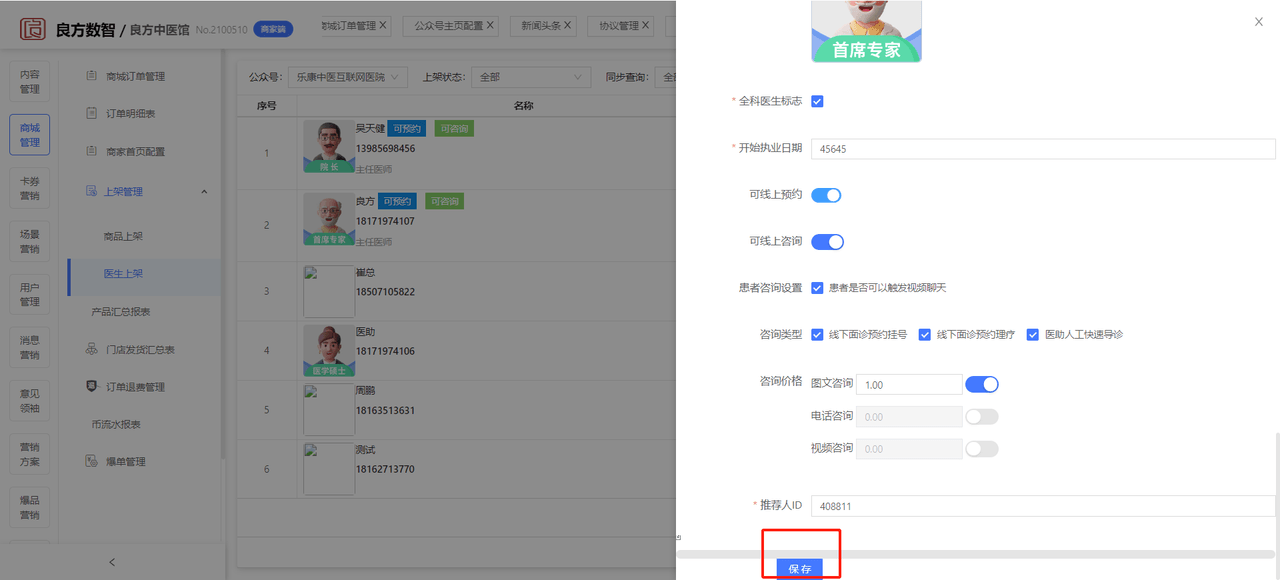This screenshot has width=1280, height=580.
Task: Uncheck 线下面诊预约理疗 checkbox
Action: click(x=925, y=335)
